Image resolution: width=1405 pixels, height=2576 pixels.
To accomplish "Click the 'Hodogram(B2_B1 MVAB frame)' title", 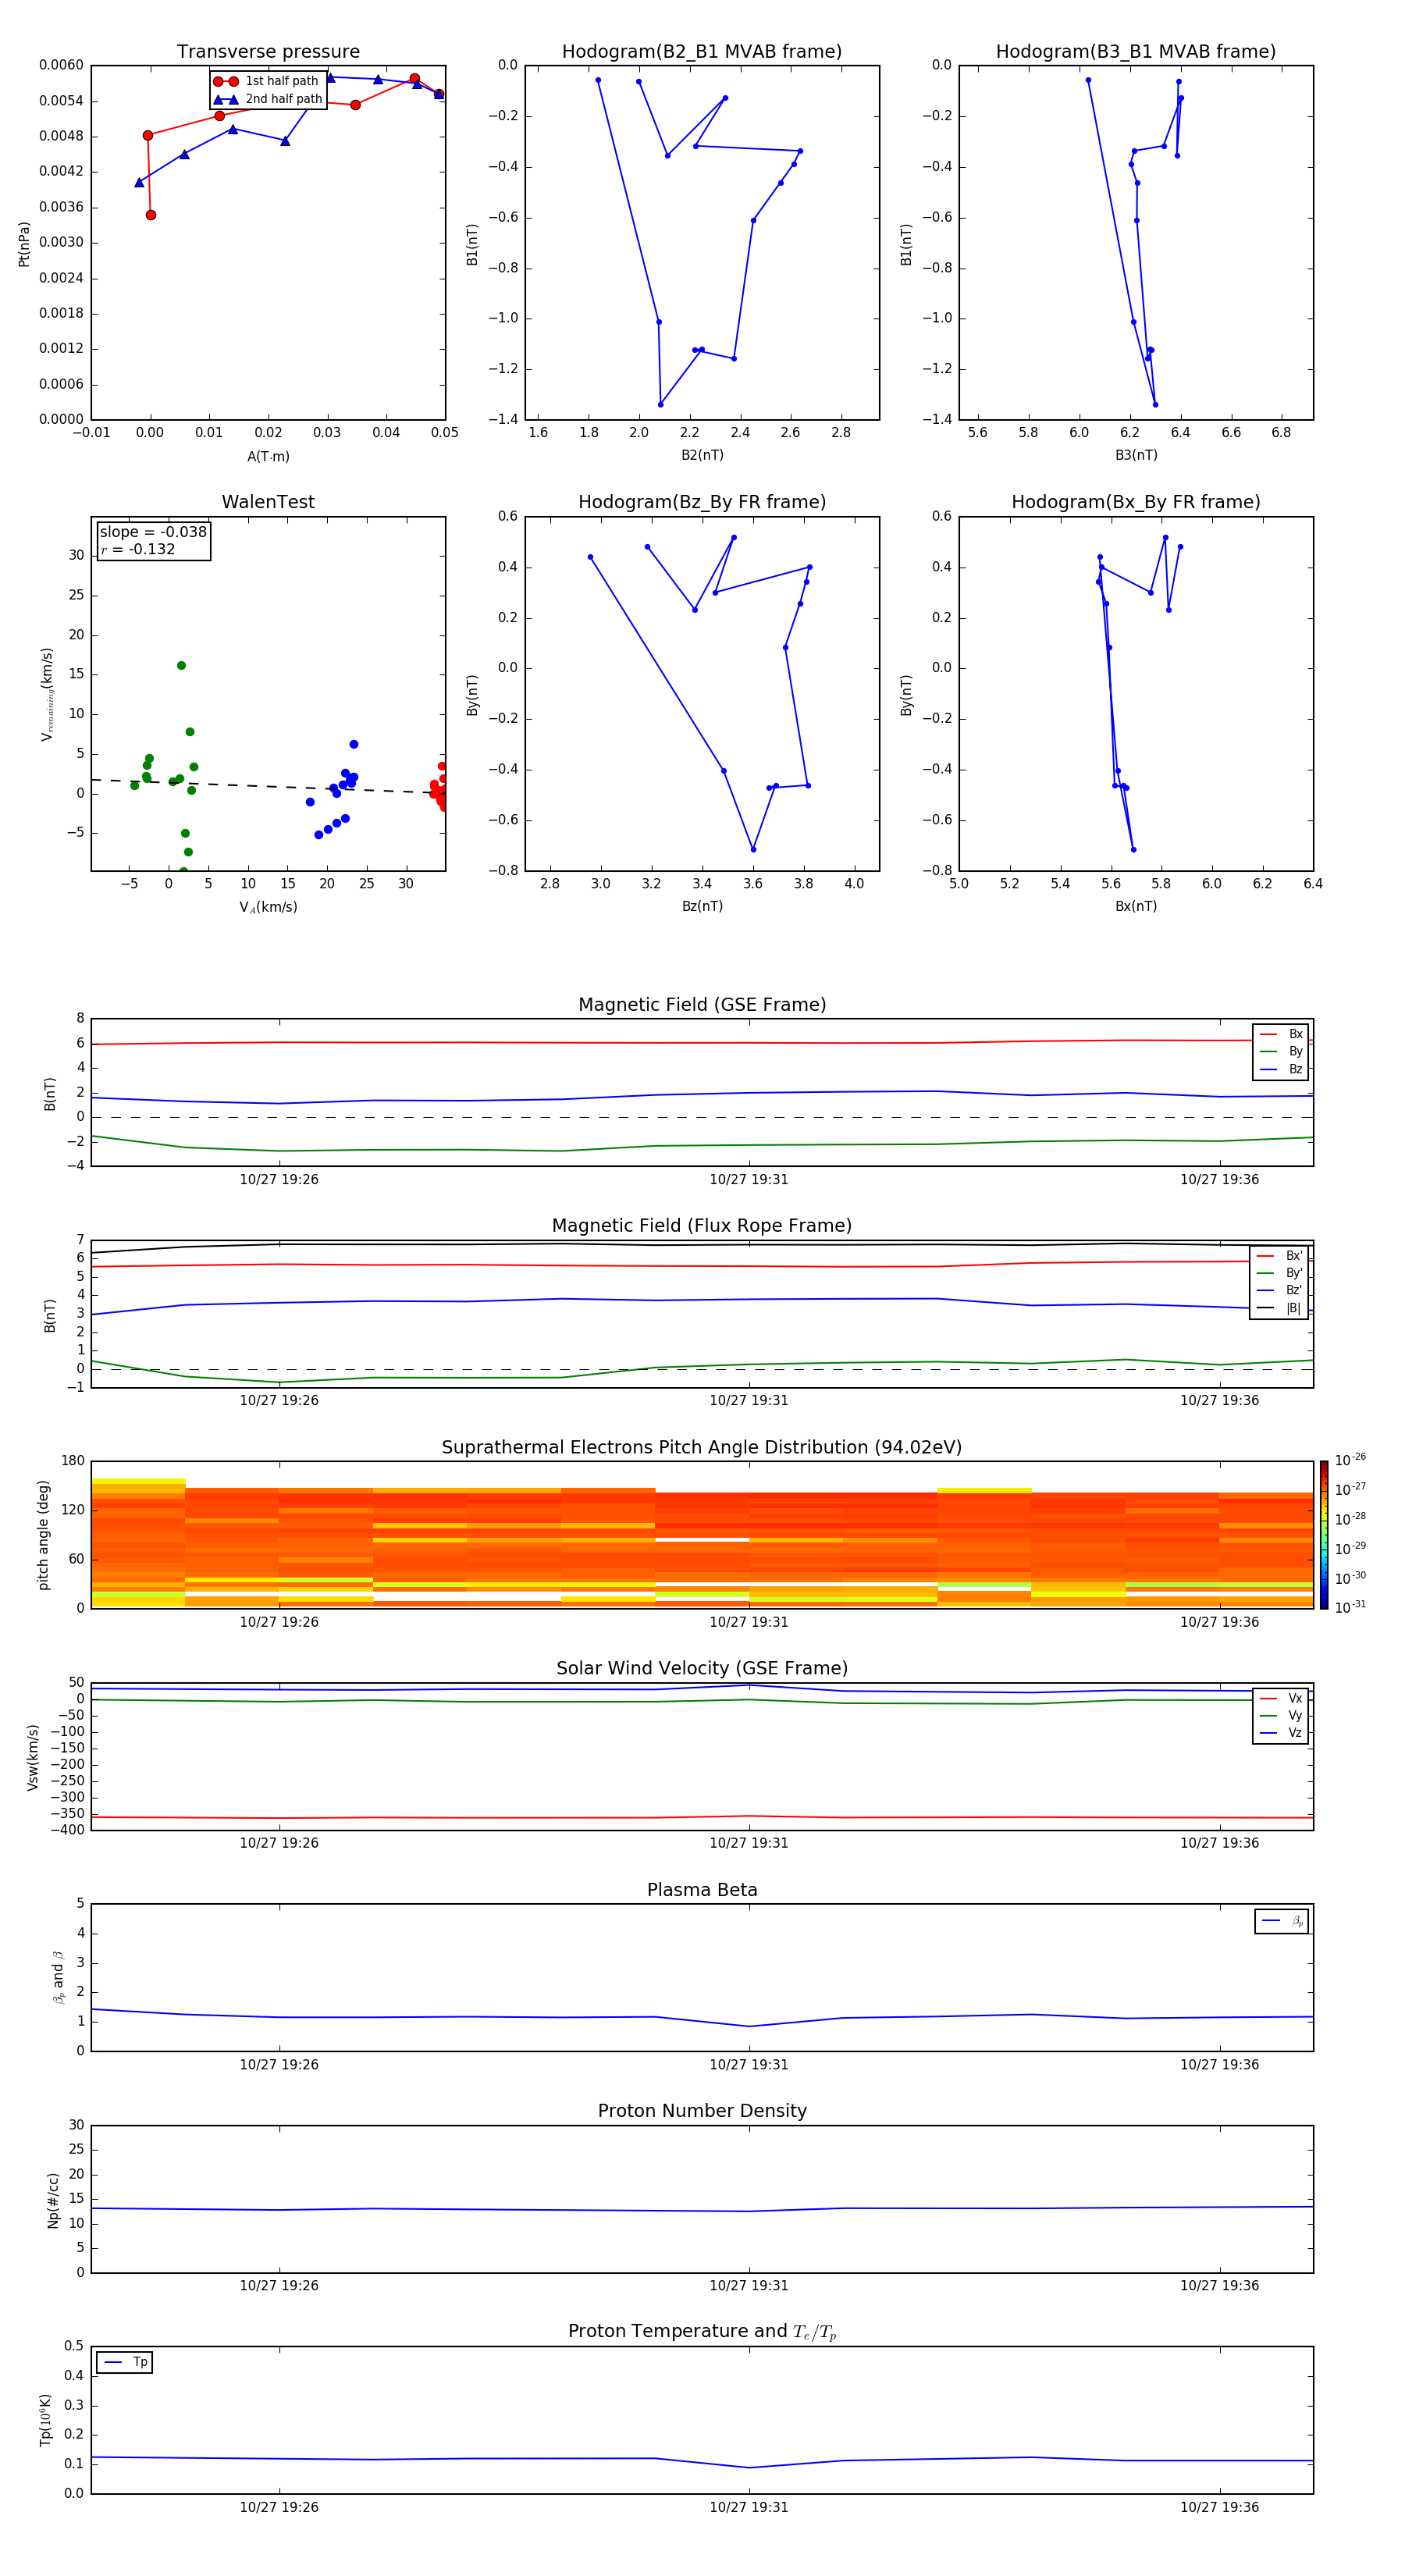I will coord(702,52).
